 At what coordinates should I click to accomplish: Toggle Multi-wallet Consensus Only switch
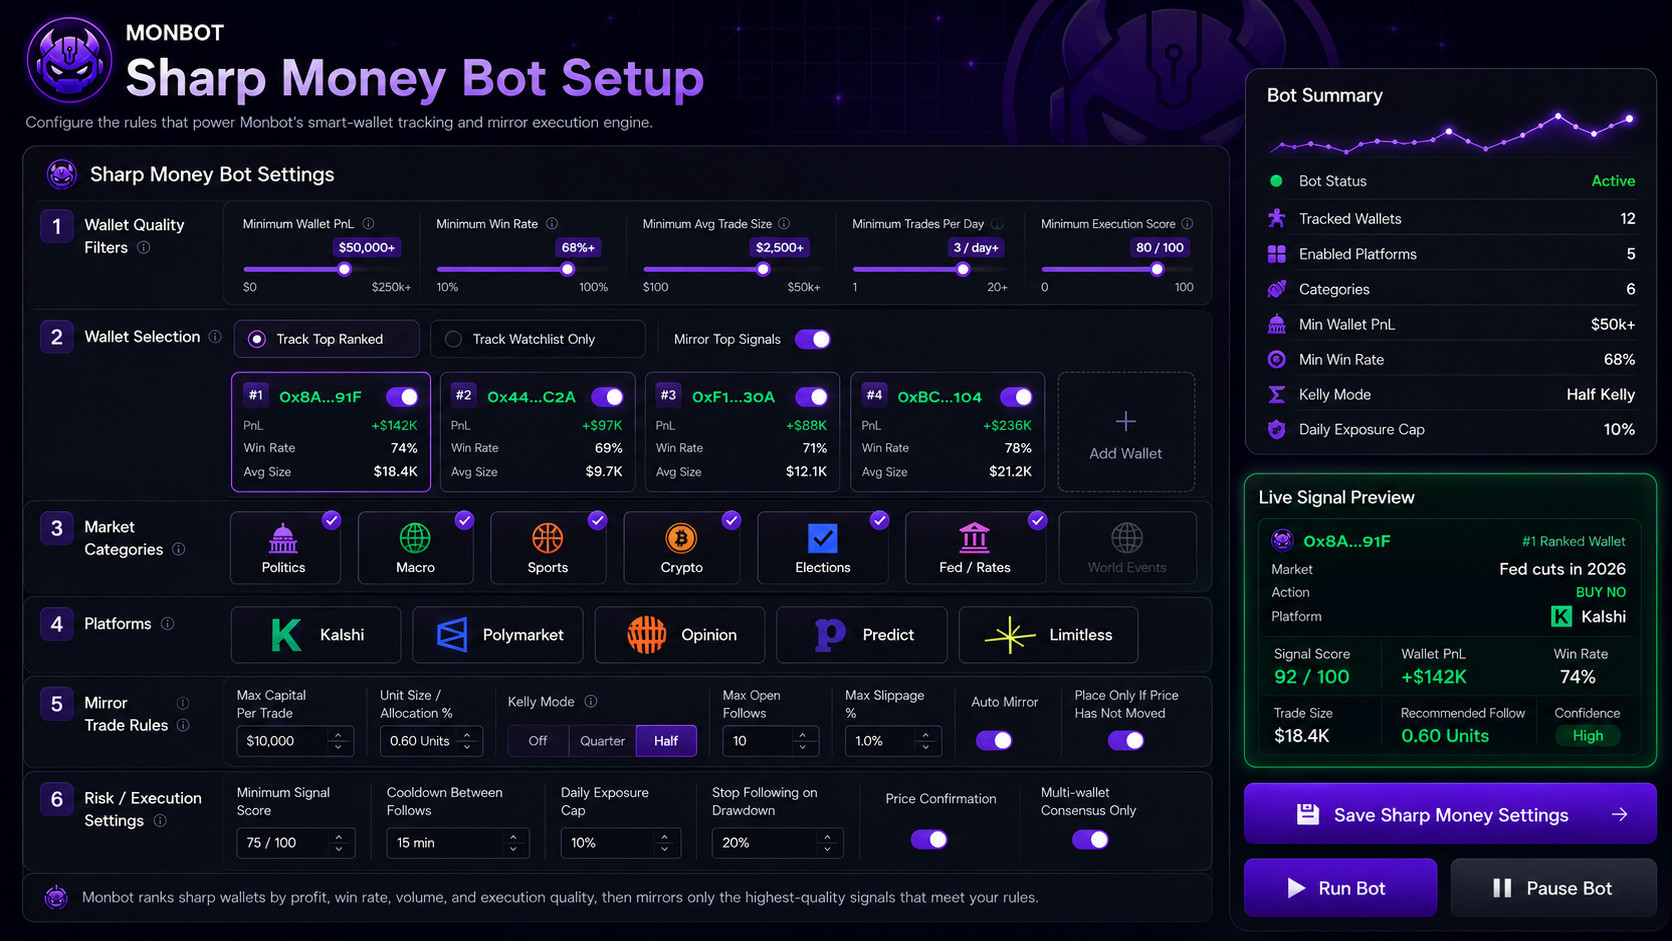pyautogui.click(x=1090, y=840)
